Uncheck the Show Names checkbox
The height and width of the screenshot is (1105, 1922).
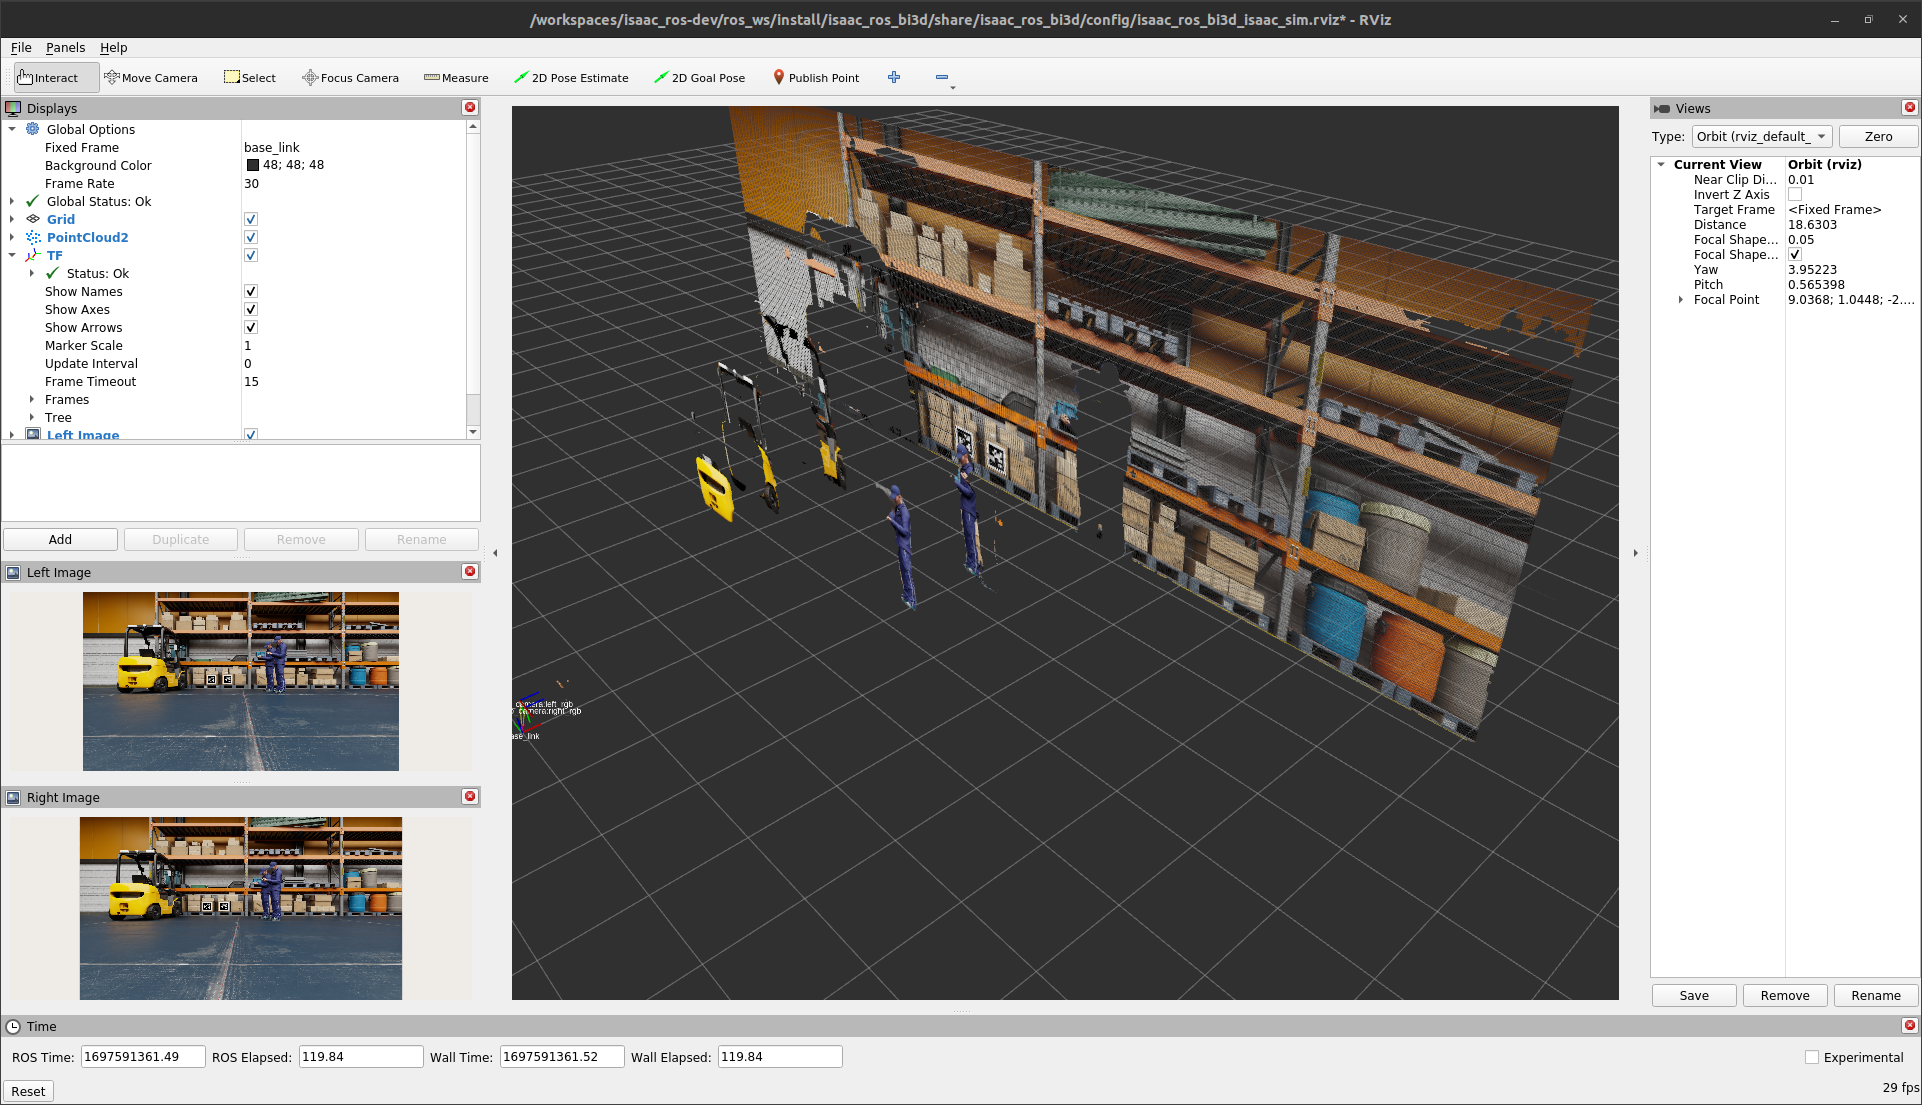pos(251,291)
